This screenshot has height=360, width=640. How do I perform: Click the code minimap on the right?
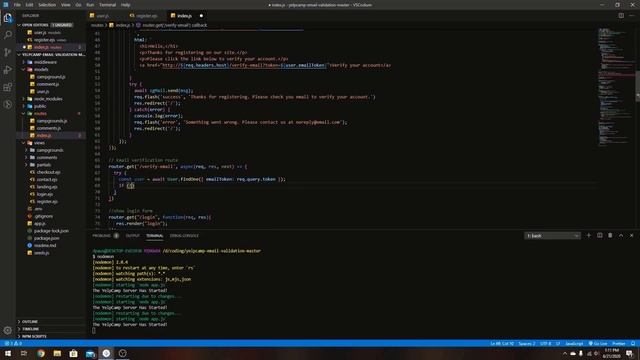[x=616, y=88]
